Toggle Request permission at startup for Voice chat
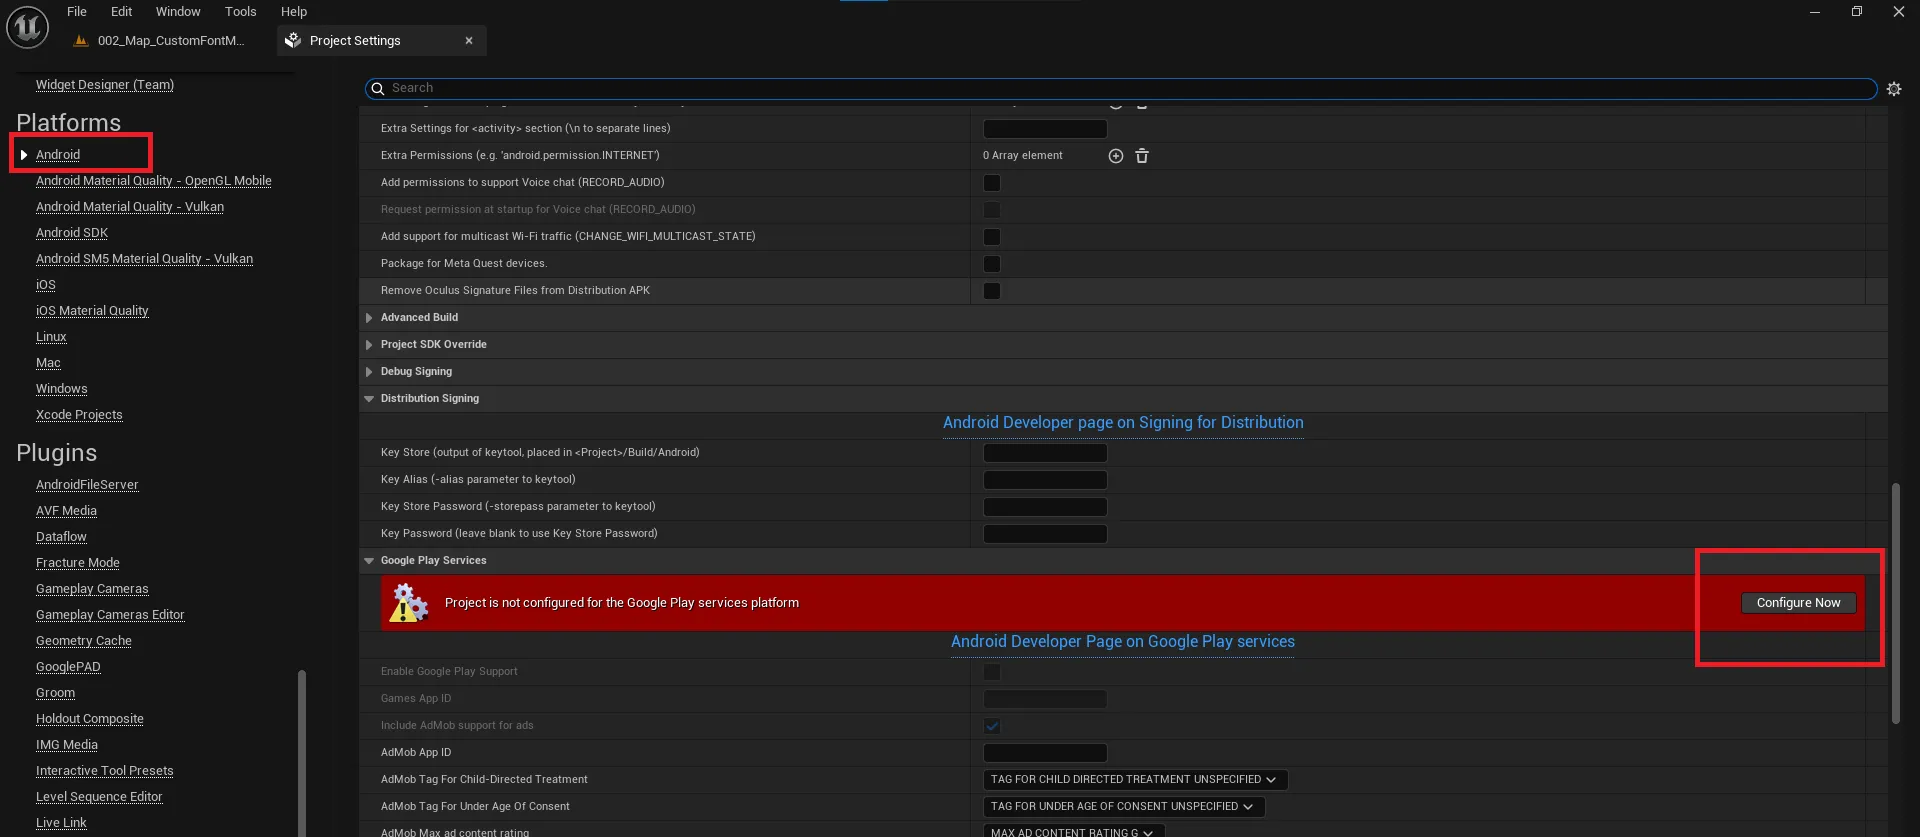1920x837 pixels. [992, 210]
